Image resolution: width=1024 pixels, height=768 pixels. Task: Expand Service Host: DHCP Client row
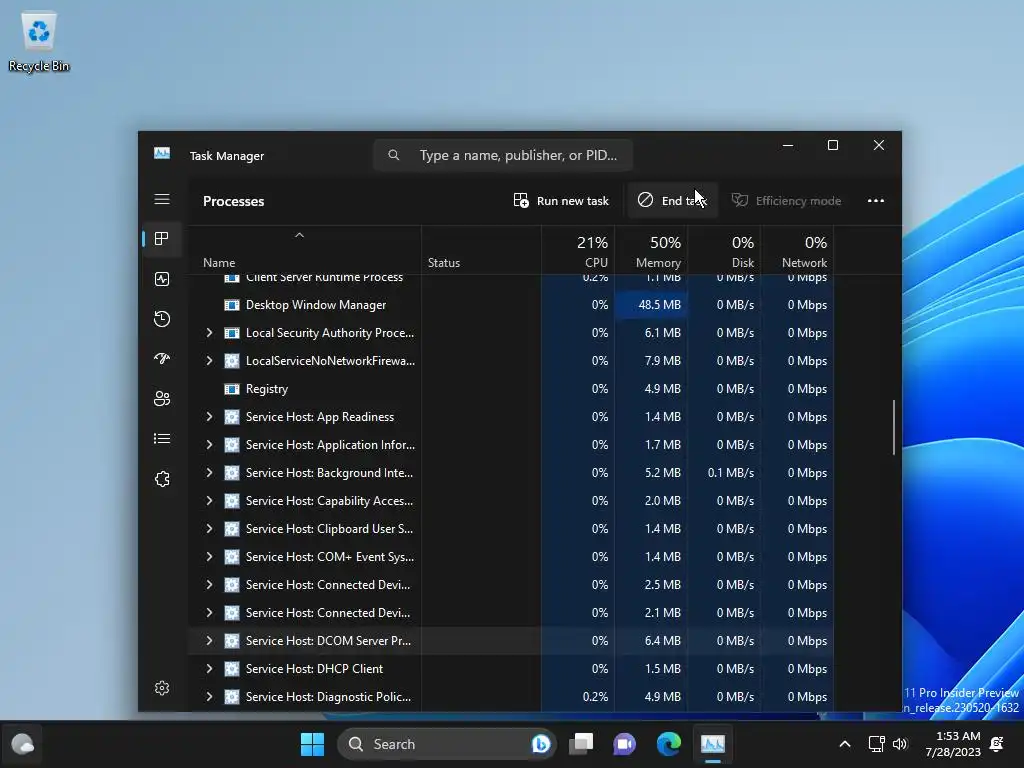point(209,669)
